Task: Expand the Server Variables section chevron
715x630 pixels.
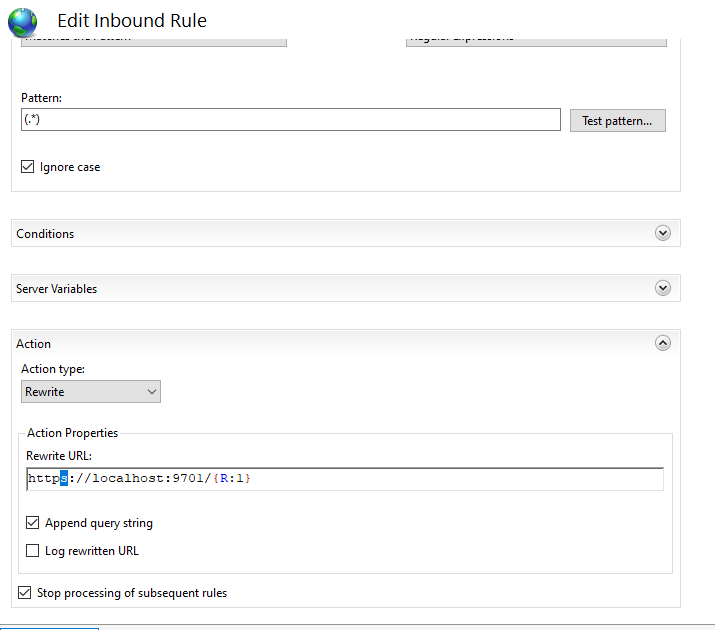Action: click(x=662, y=288)
